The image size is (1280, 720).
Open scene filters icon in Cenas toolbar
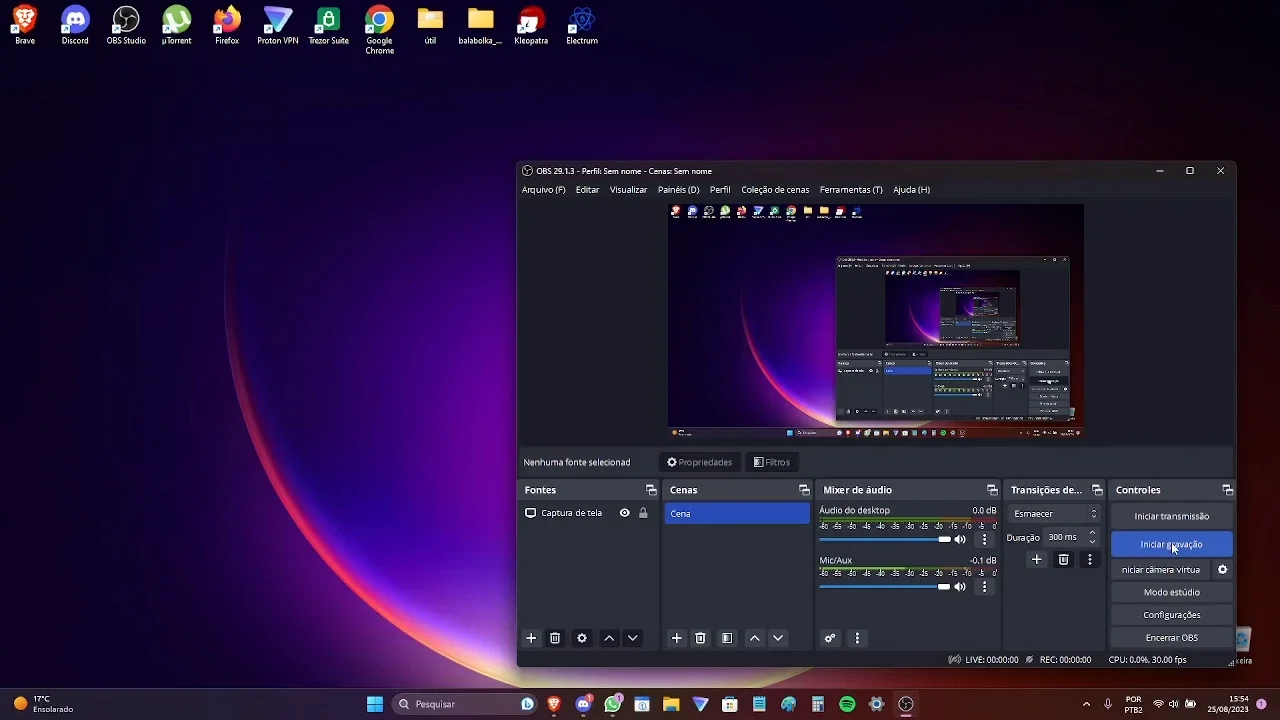pos(727,638)
